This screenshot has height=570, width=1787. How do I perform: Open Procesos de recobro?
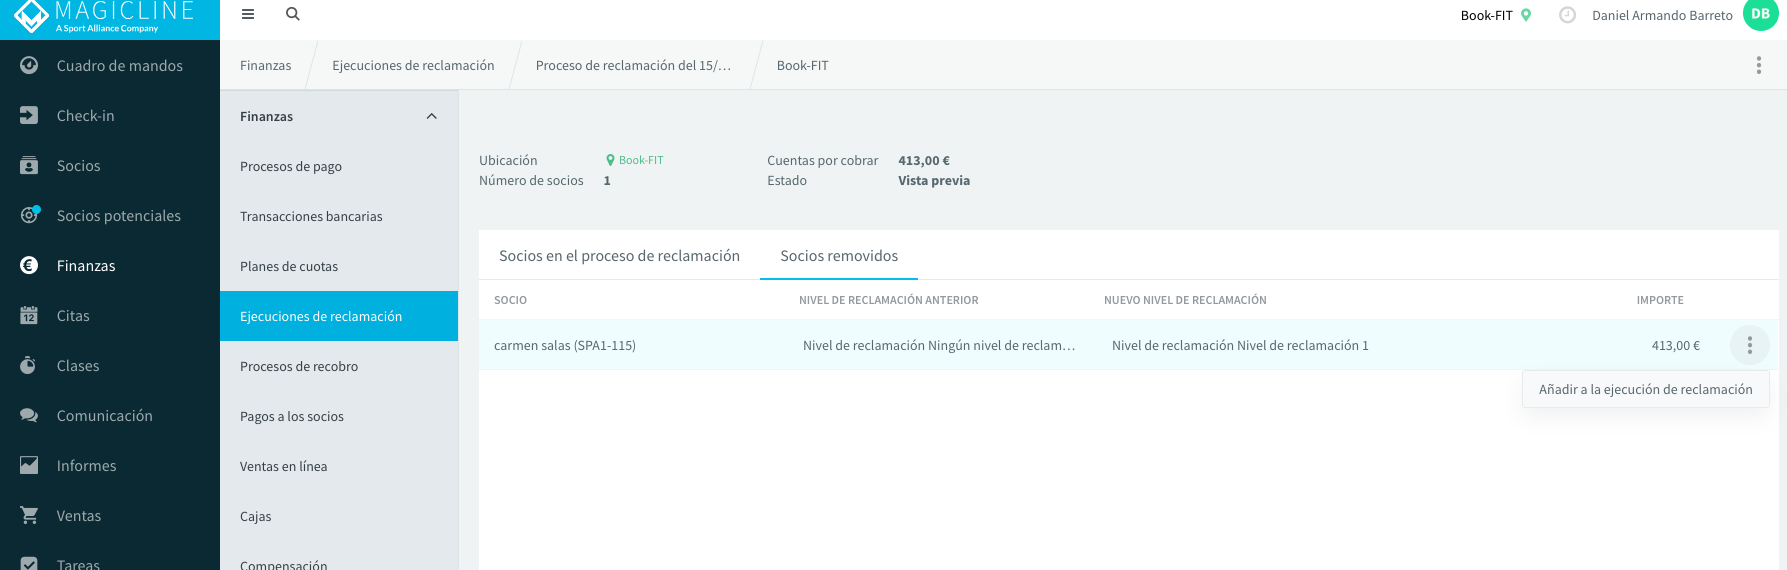[339, 366]
